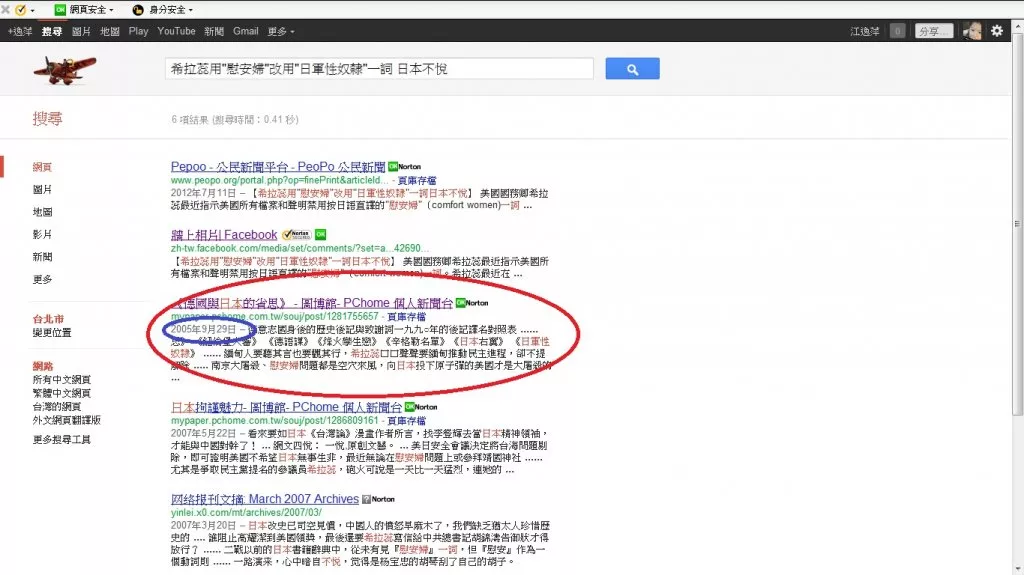Close the toolbar with X icon
The height and width of the screenshot is (575, 1024).
tap(5, 10)
